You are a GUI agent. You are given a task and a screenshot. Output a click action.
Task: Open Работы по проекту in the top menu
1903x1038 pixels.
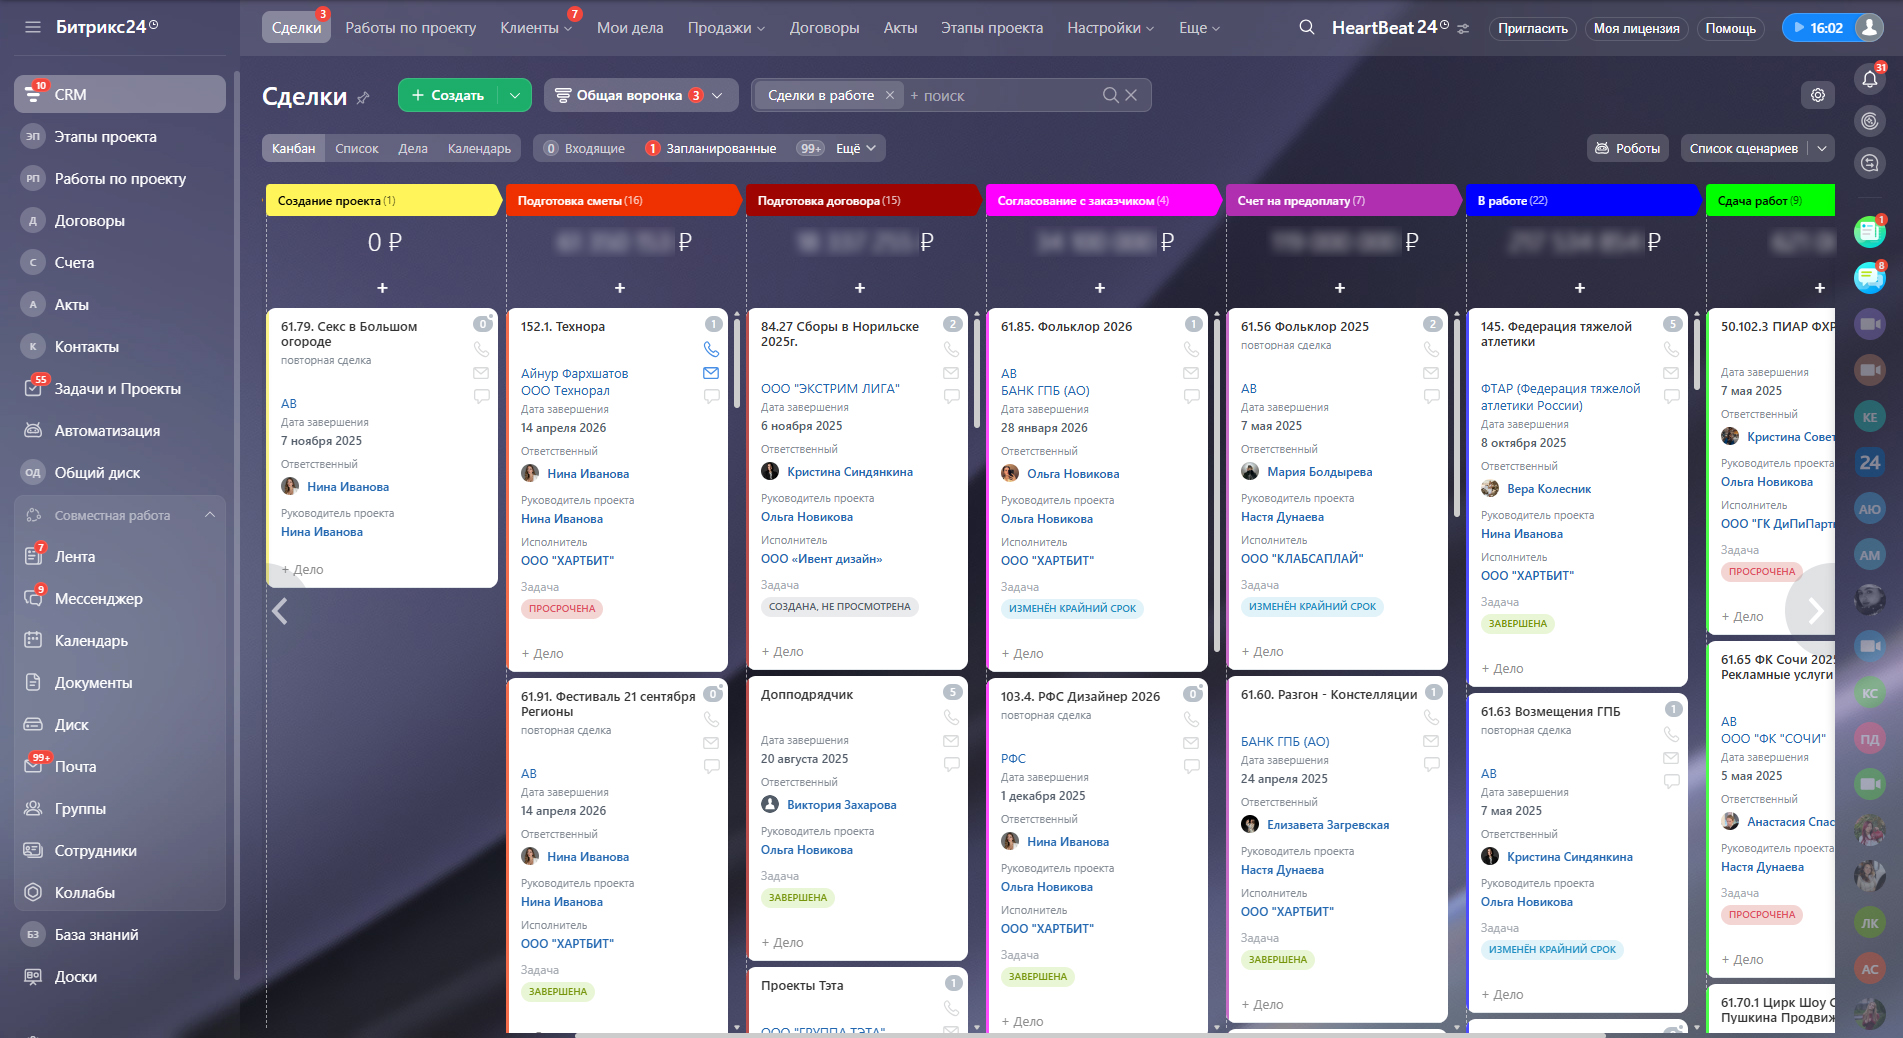[x=411, y=28]
